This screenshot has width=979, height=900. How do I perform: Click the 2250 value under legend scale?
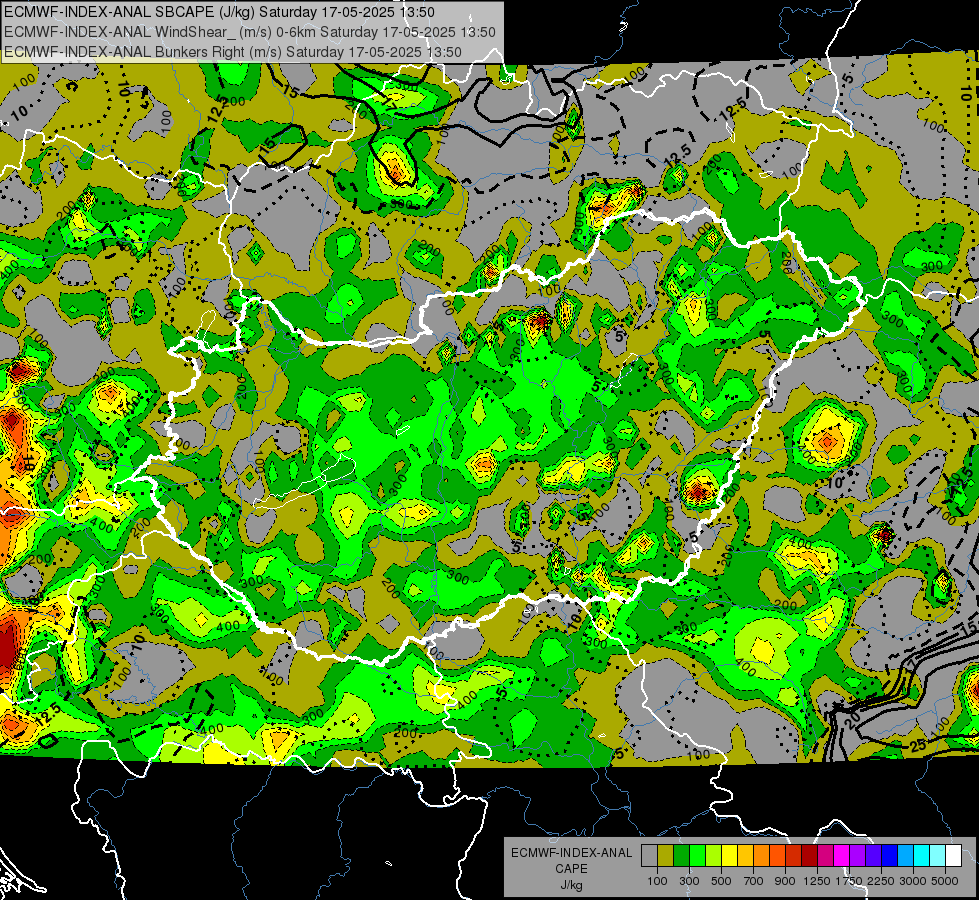click(882, 881)
